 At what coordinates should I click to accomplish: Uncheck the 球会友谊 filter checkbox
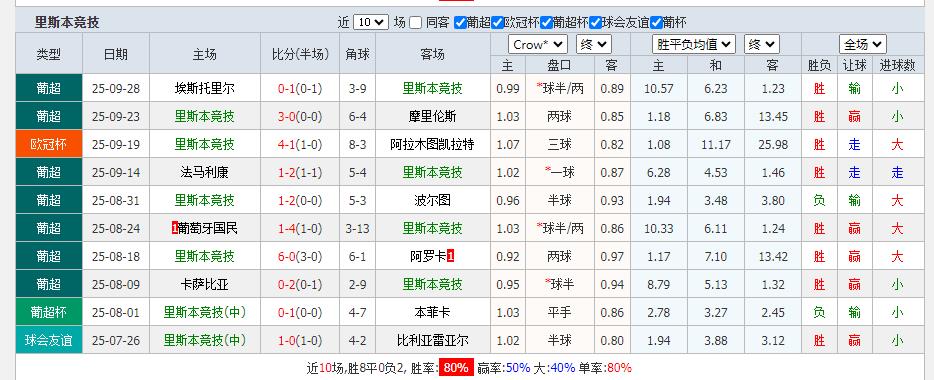click(x=595, y=23)
